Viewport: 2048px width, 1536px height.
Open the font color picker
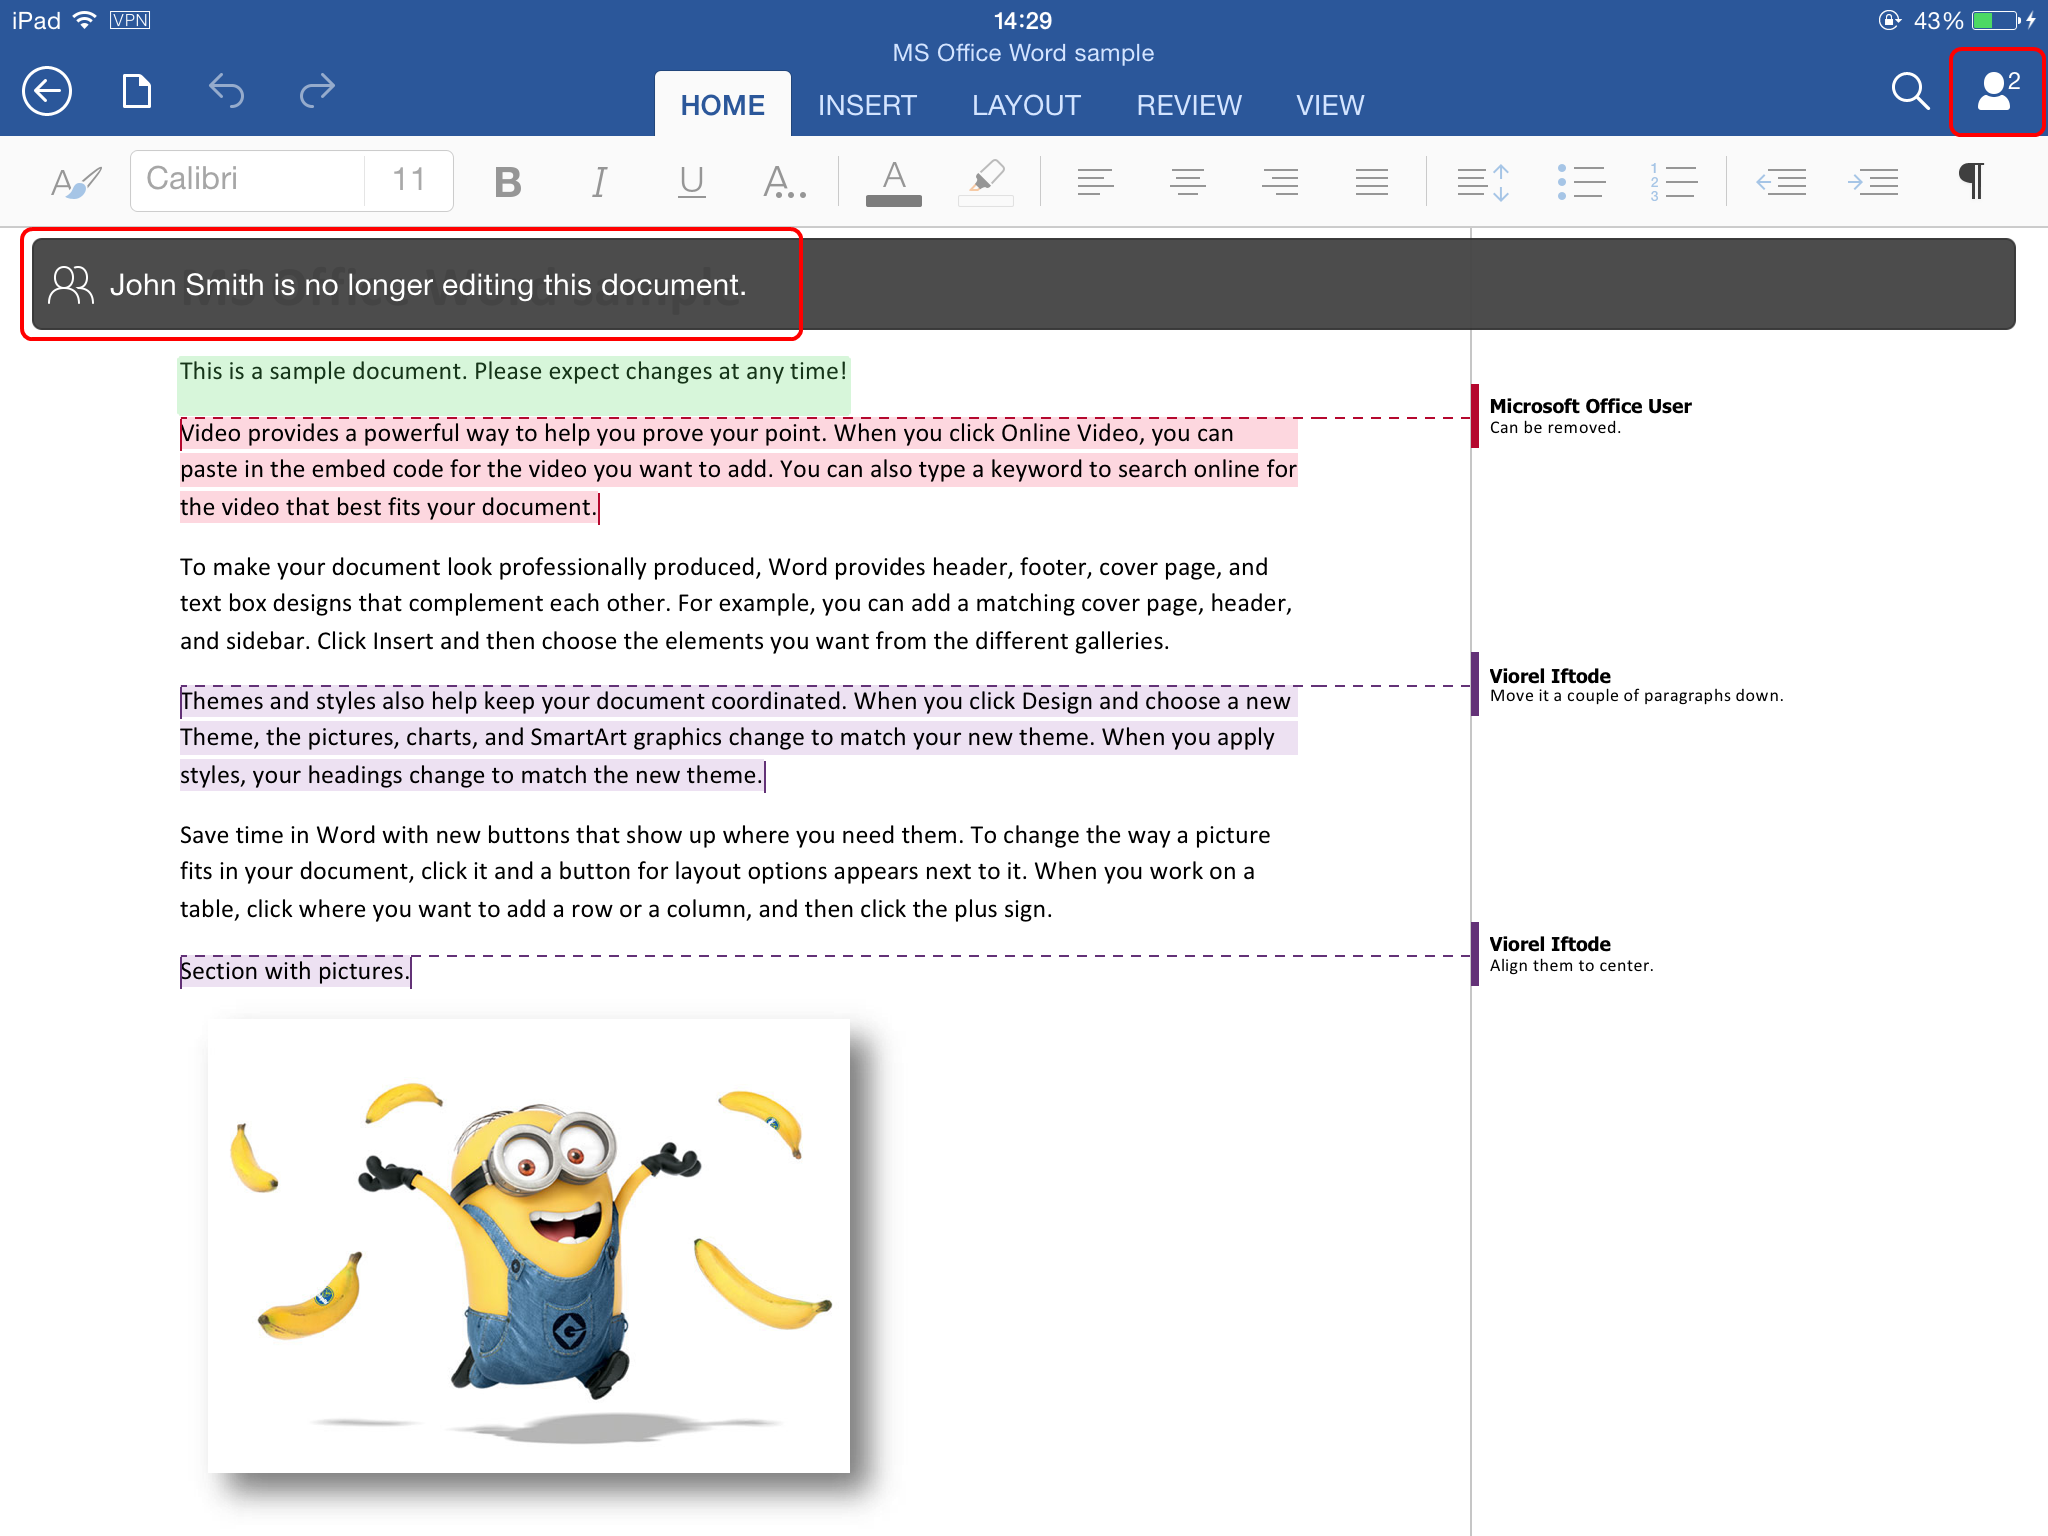(894, 182)
